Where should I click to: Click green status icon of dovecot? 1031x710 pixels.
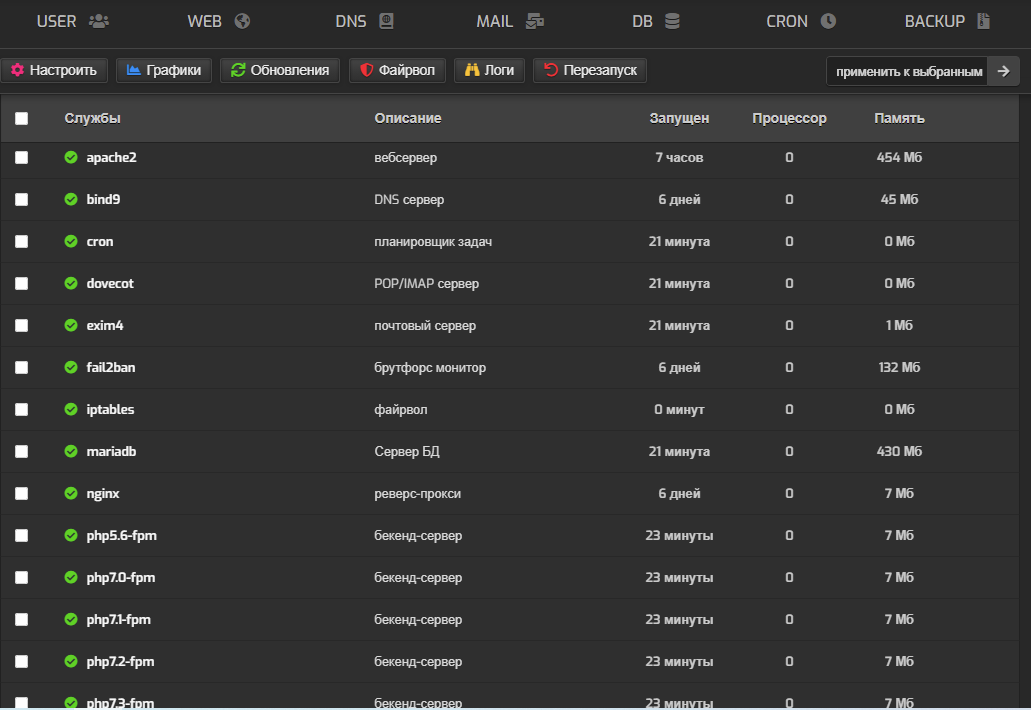71,283
